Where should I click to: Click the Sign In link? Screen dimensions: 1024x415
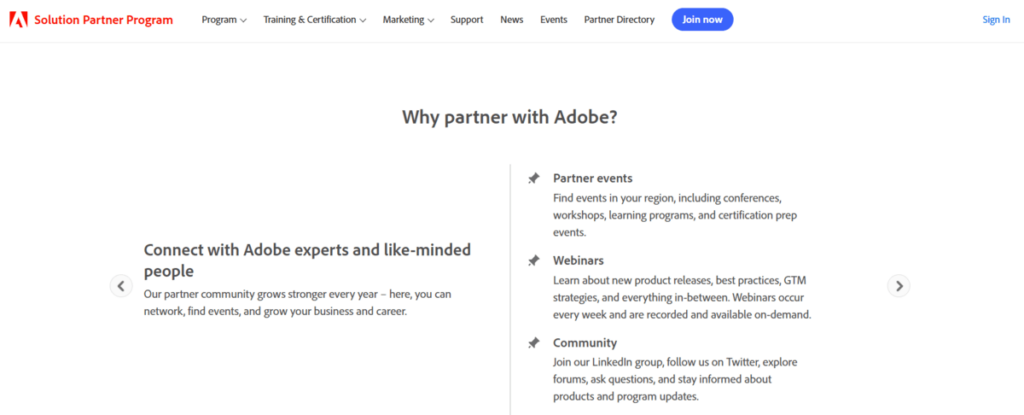click(x=997, y=20)
